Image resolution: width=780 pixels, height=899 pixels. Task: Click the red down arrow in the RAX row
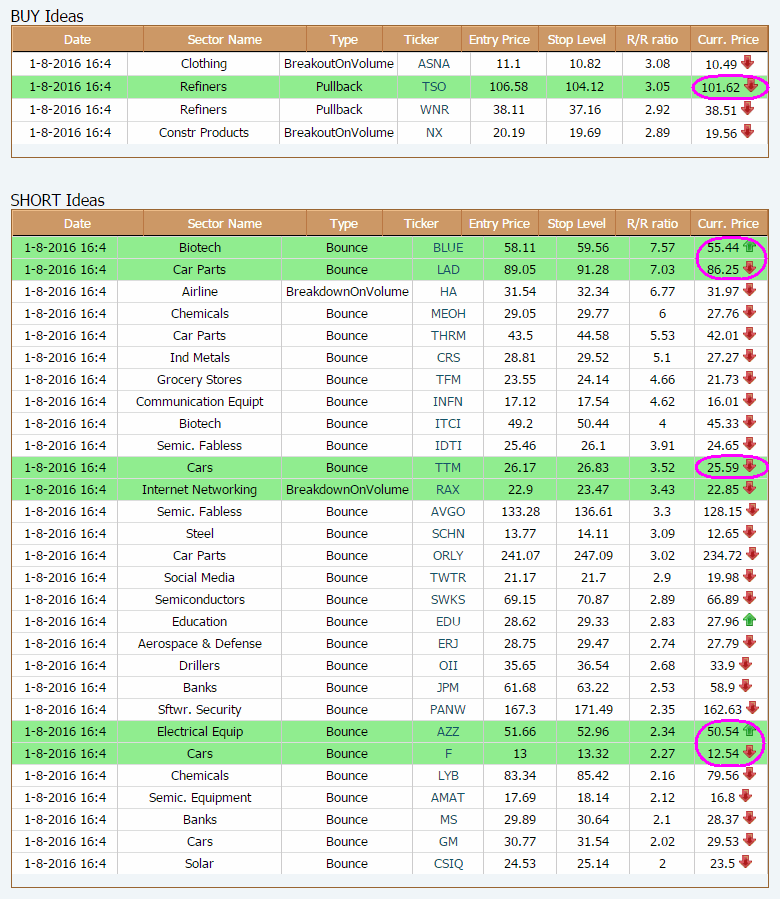pyautogui.click(x=749, y=488)
